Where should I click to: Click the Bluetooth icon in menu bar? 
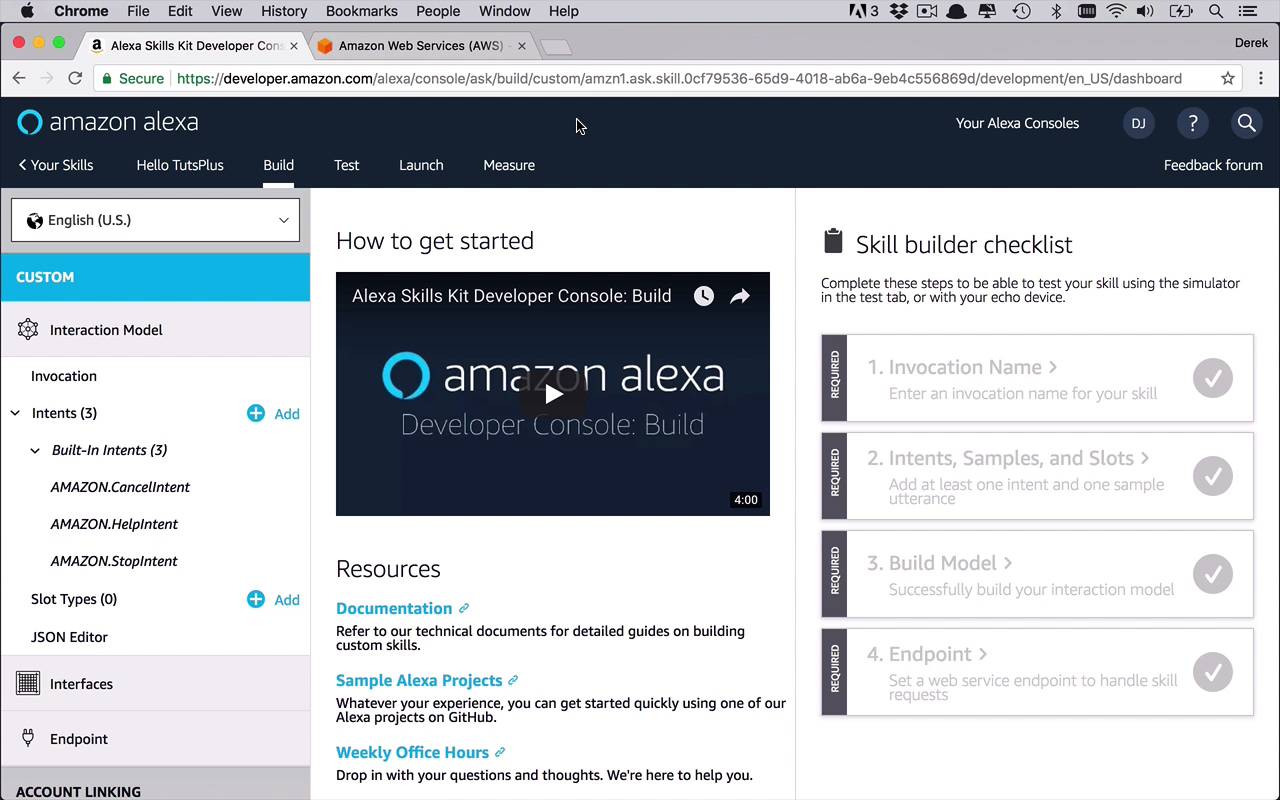(1056, 11)
